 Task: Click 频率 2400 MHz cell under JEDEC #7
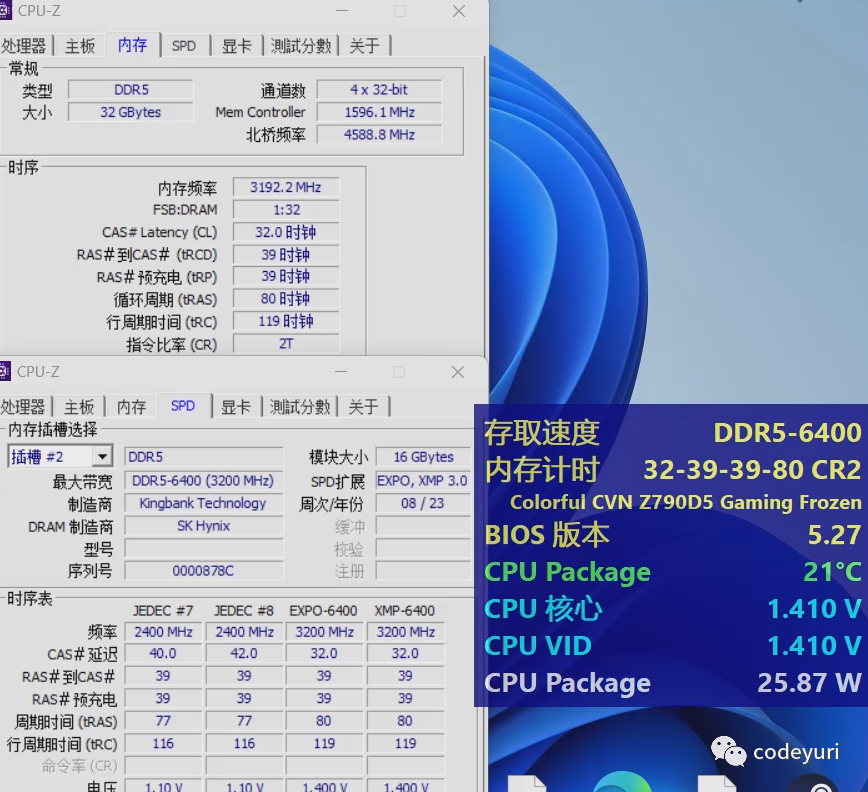click(x=163, y=631)
